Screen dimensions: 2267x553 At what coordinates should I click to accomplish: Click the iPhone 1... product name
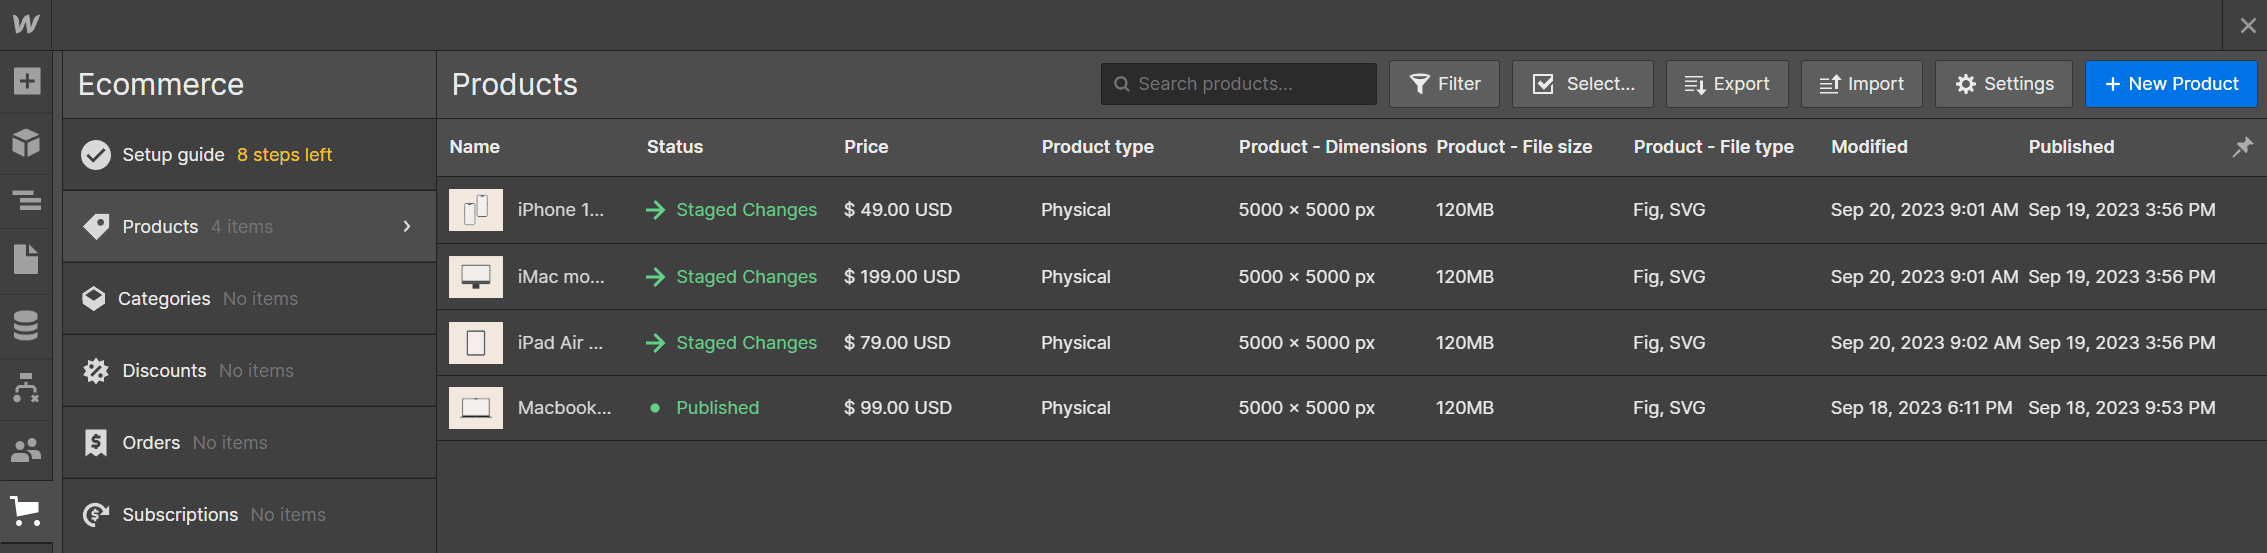tap(561, 210)
